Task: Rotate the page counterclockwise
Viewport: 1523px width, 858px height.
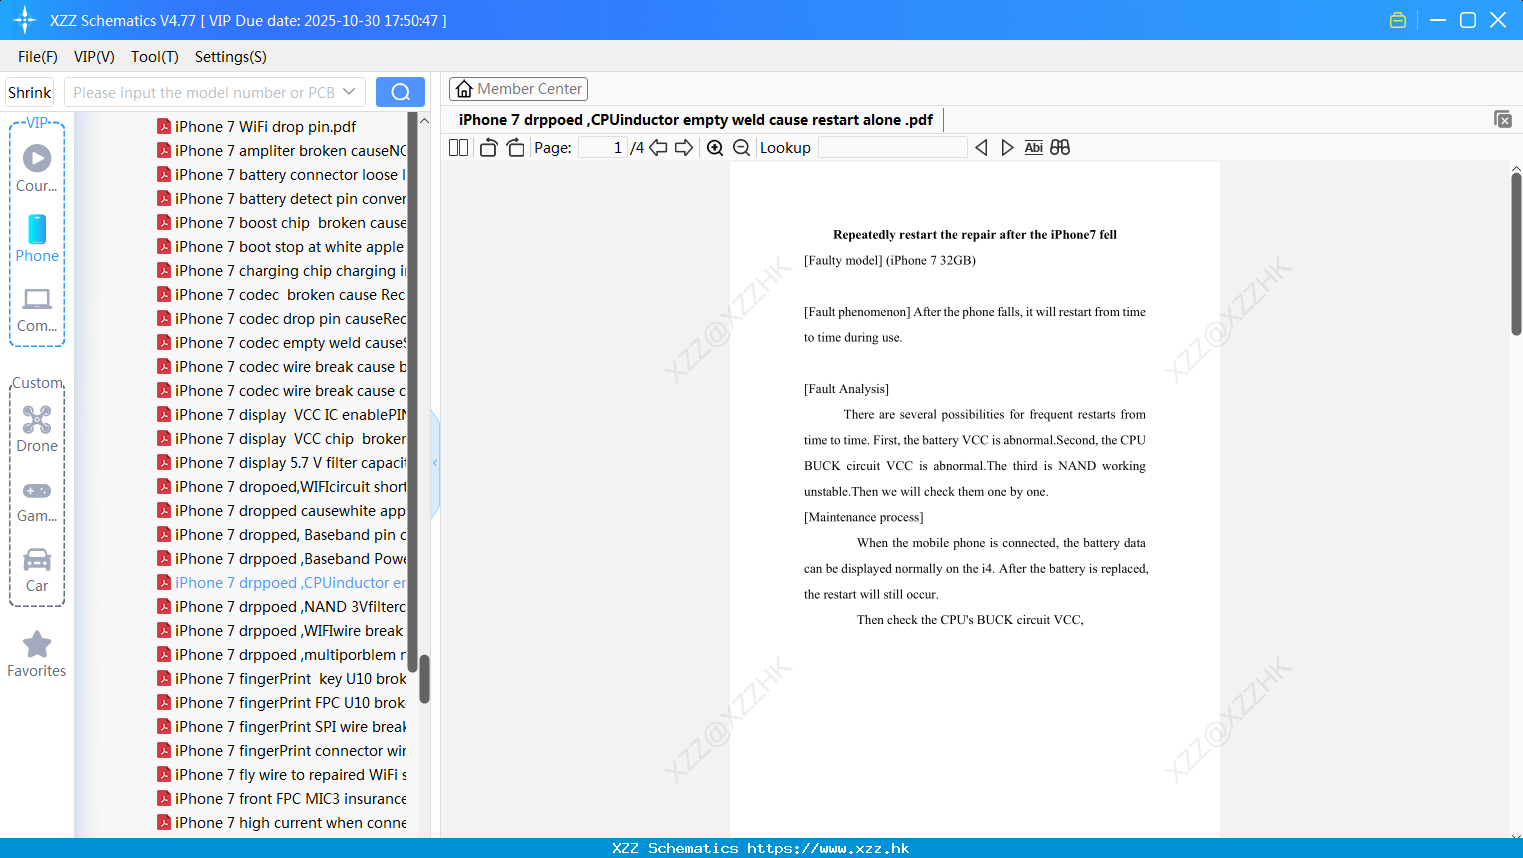Action: (x=488, y=148)
